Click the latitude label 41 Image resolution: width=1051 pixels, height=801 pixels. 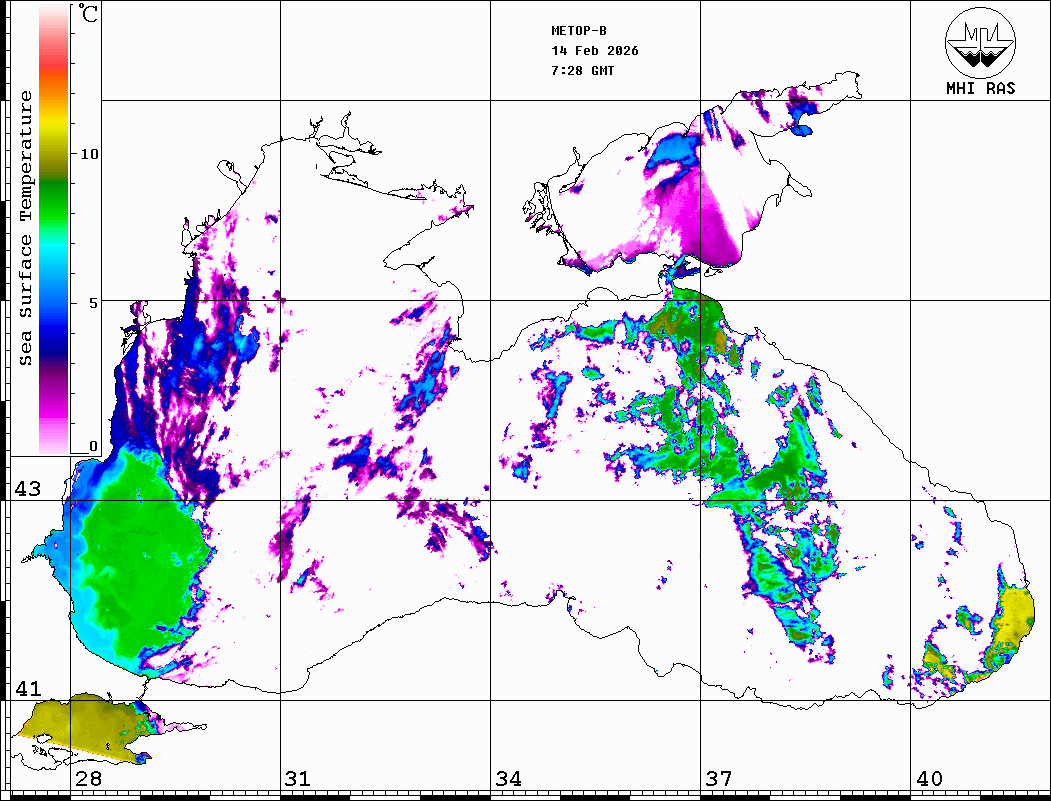[x=27, y=688]
